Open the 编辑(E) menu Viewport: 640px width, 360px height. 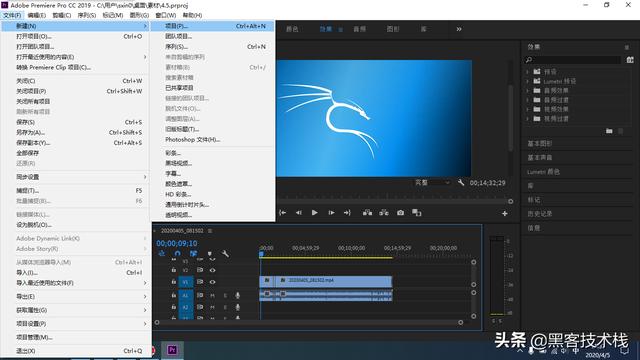click(x=37, y=15)
